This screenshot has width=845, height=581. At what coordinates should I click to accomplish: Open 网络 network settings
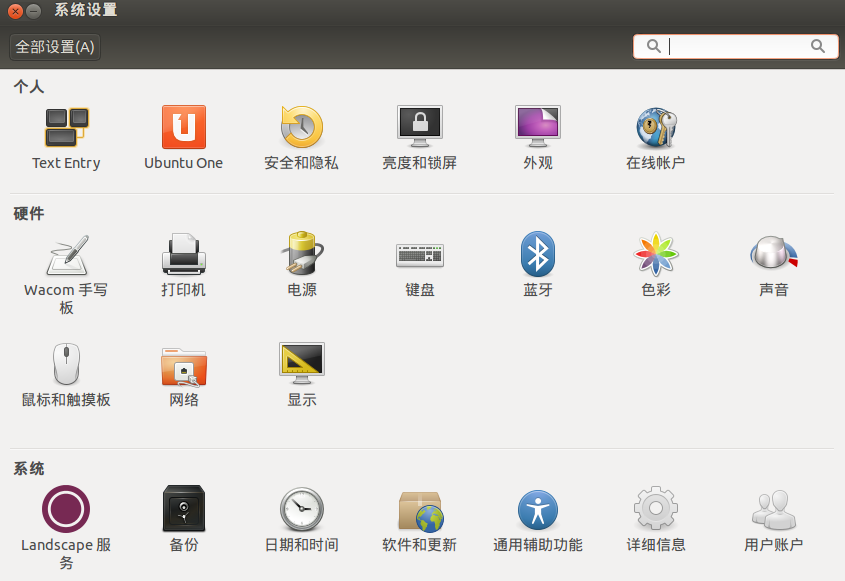(x=184, y=375)
